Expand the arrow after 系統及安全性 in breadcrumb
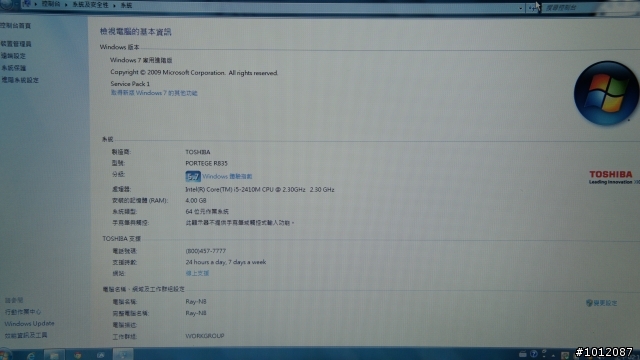This screenshot has width=640, height=360. point(114,5)
